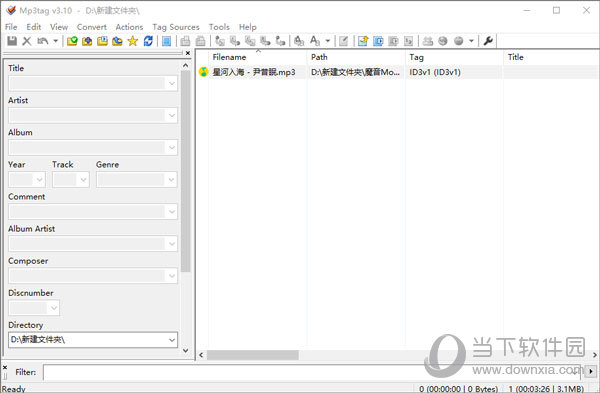600x393 pixels.
Task: Click the Text file - Tag converter icon
Action: click(265, 41)
